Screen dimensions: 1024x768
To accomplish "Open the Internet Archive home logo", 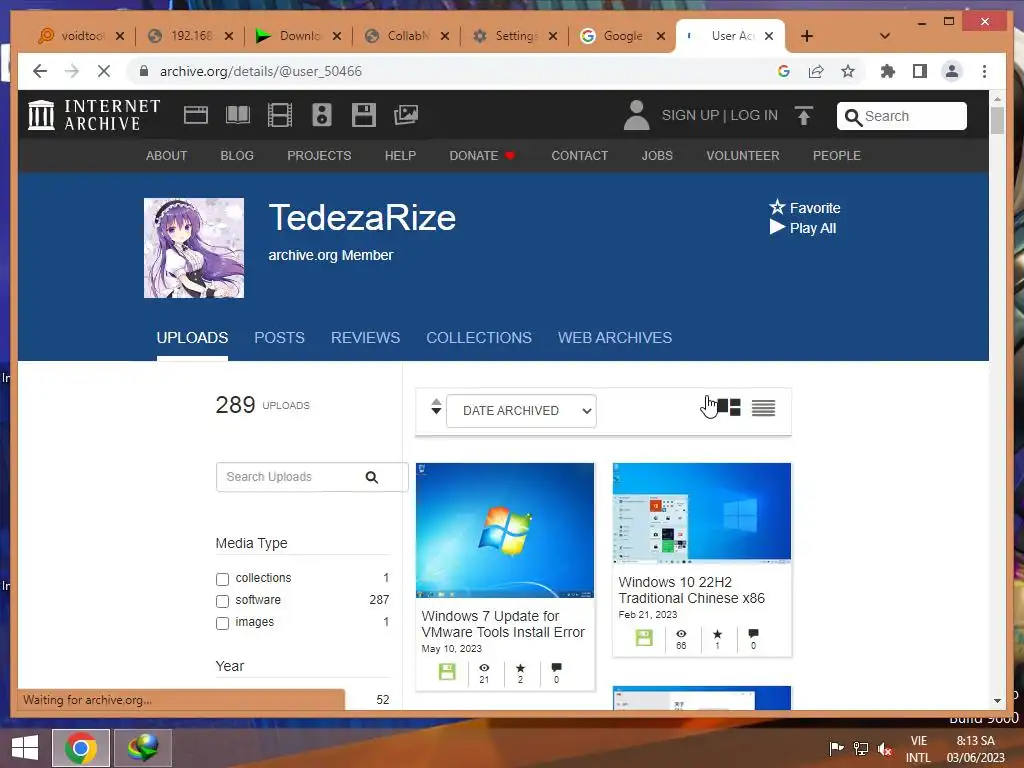I will [94, 115].
